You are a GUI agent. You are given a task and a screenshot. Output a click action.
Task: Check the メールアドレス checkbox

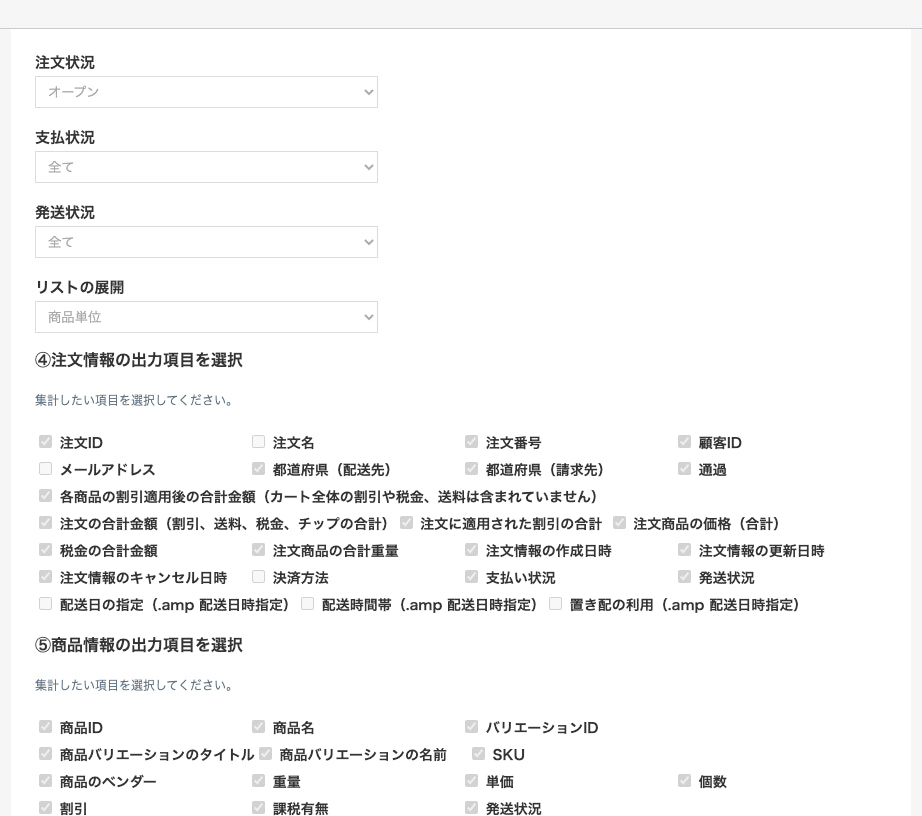(45, 469)
